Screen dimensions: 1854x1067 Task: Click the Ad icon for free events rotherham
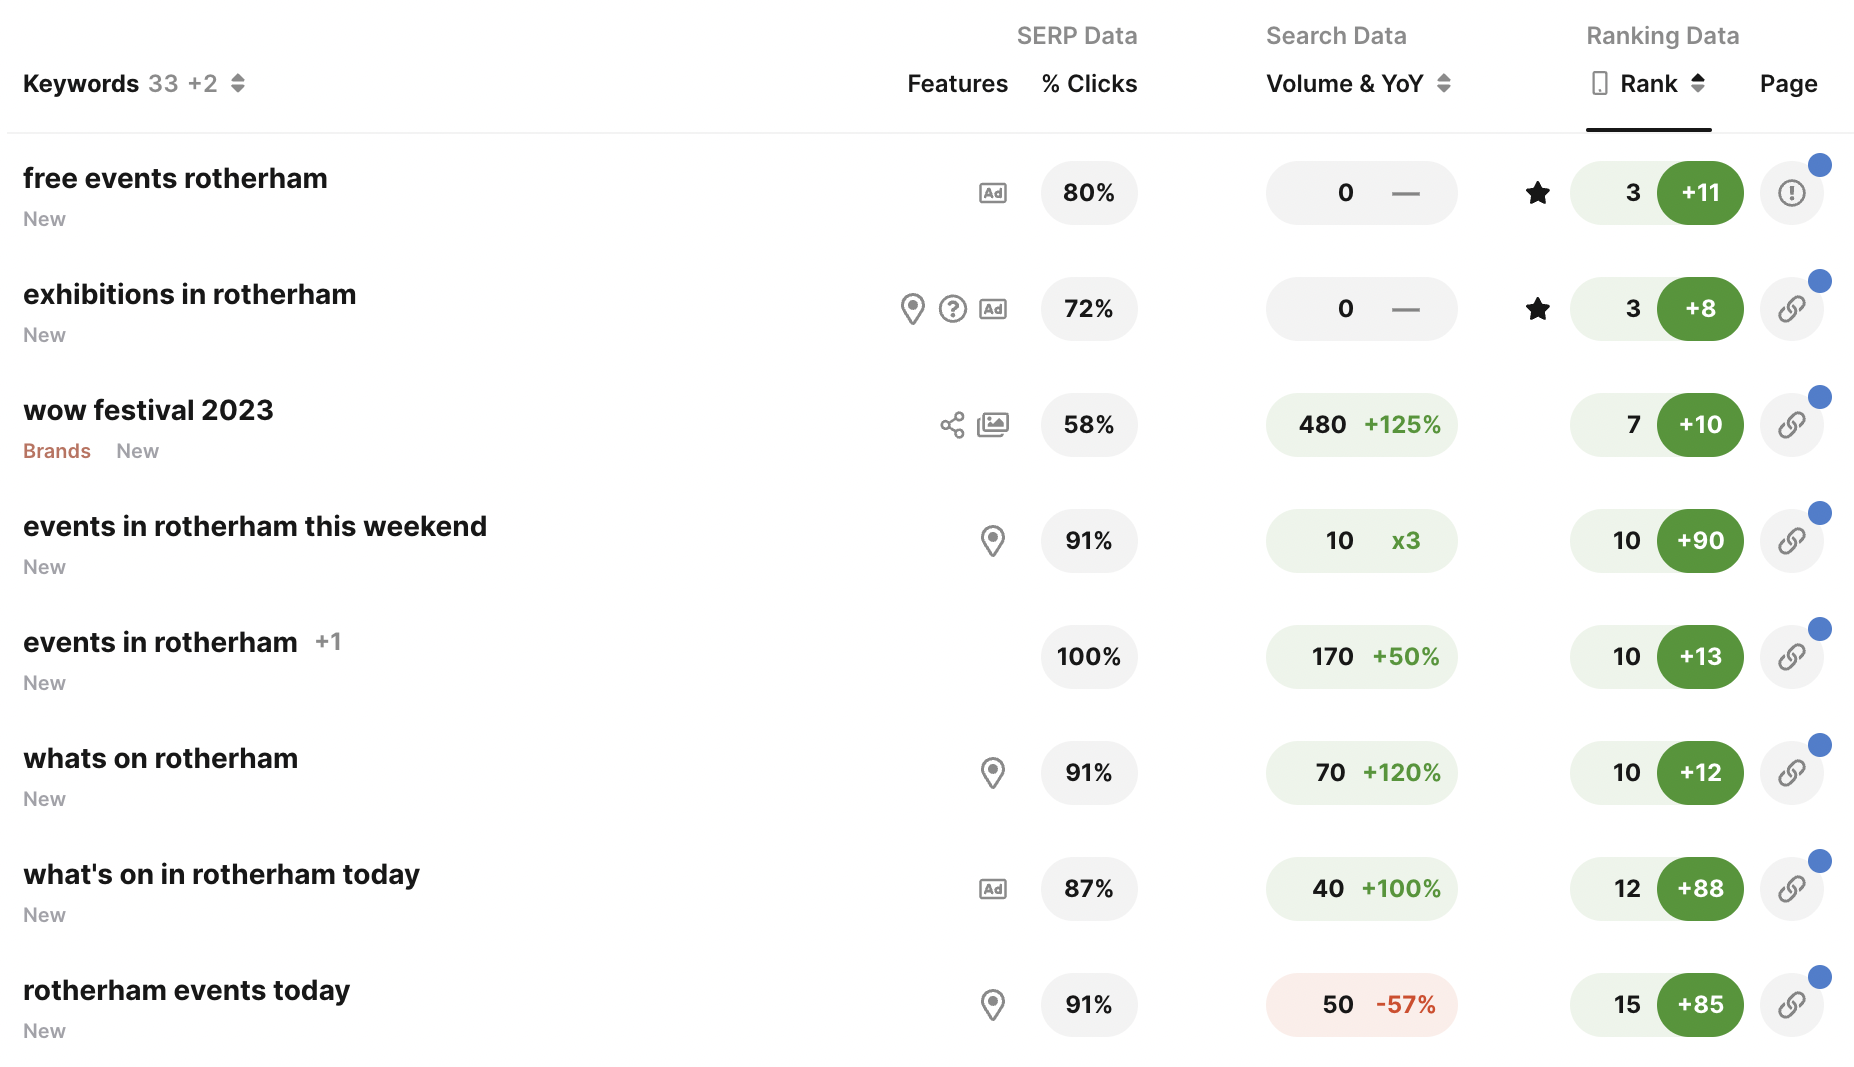coord(992,193)
